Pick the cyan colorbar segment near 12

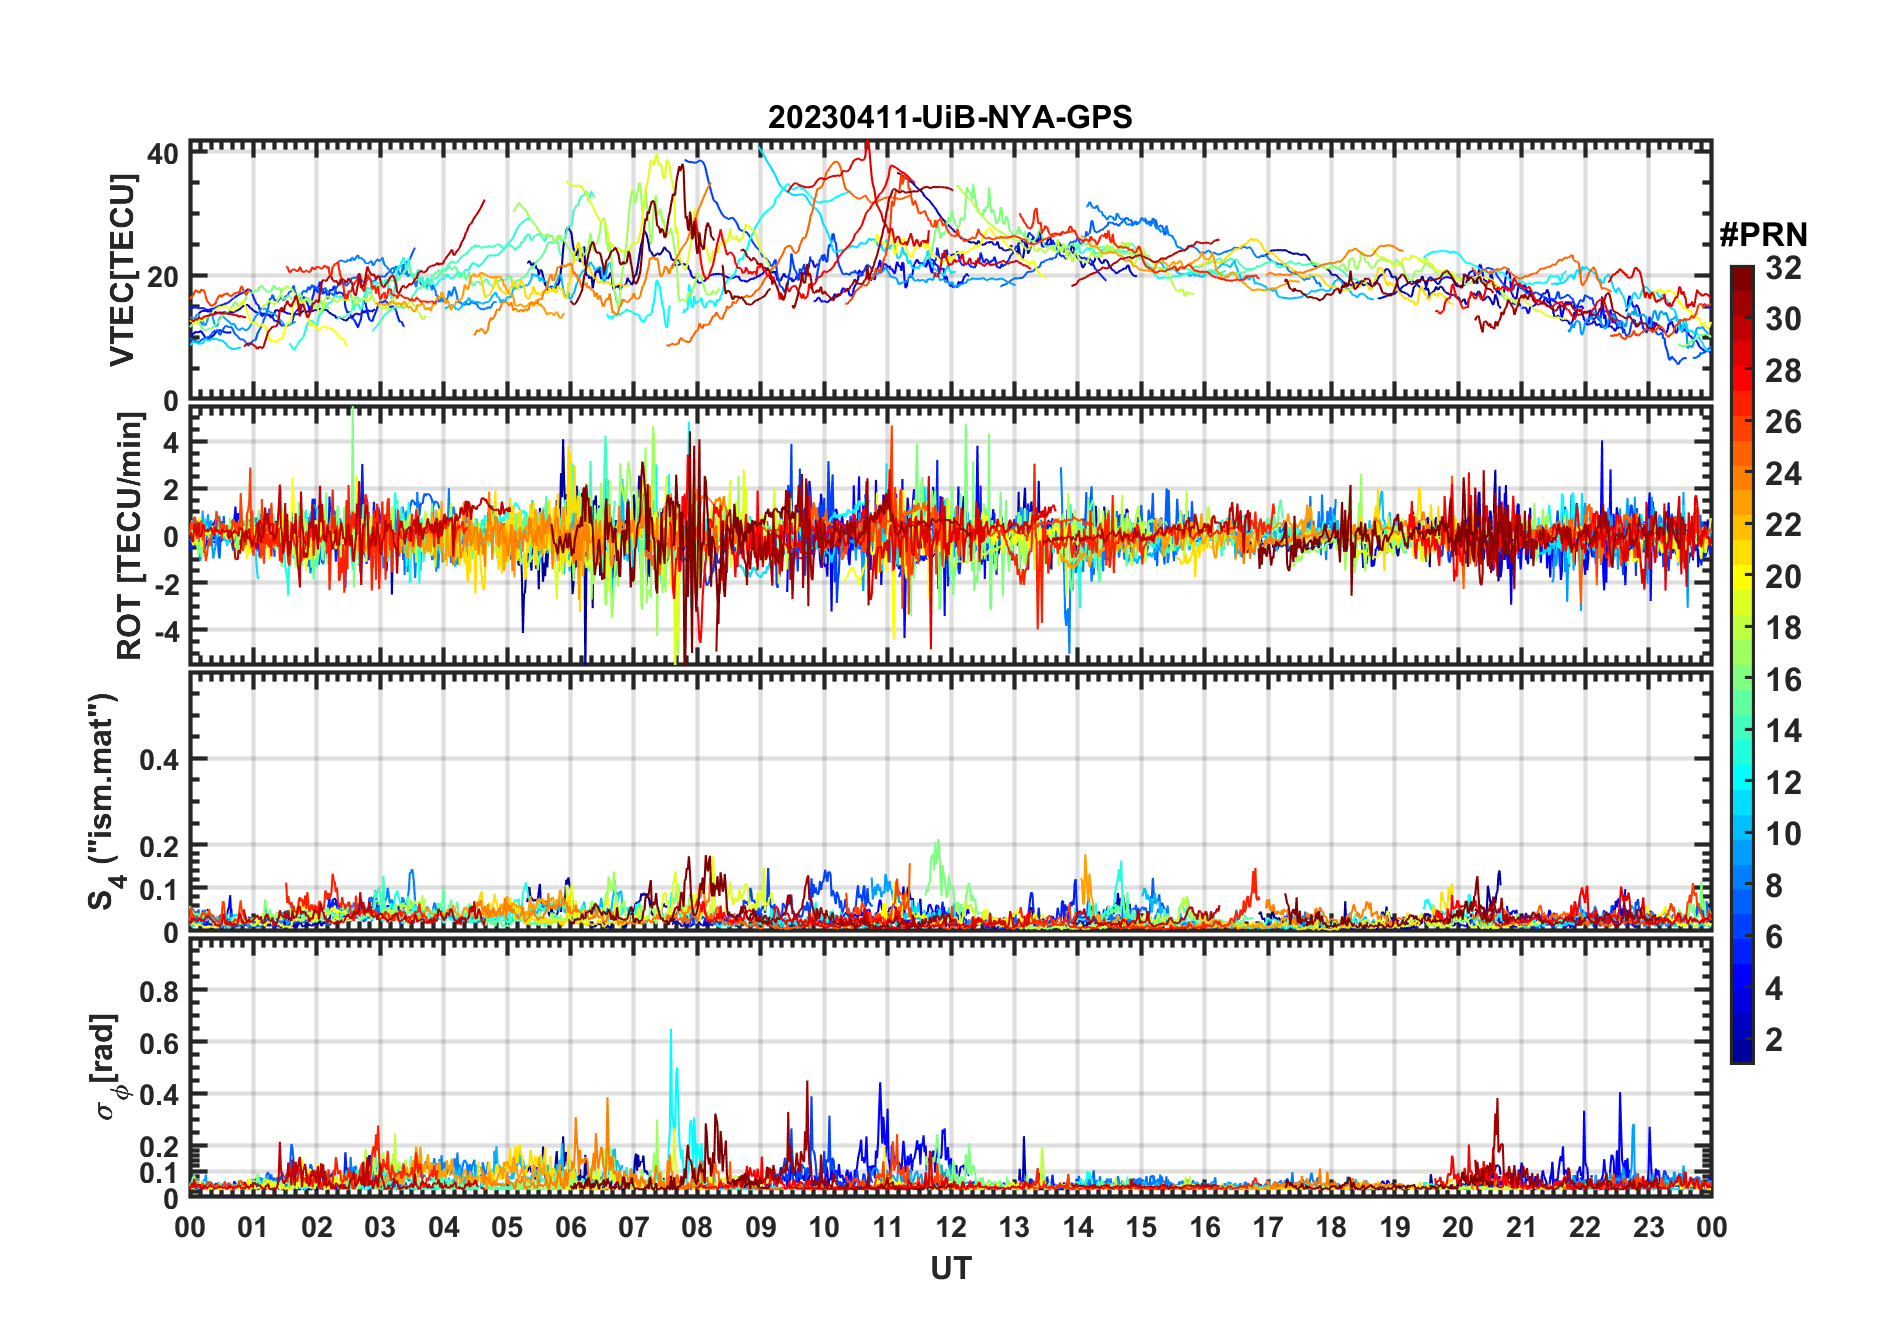coord(1742,783)
